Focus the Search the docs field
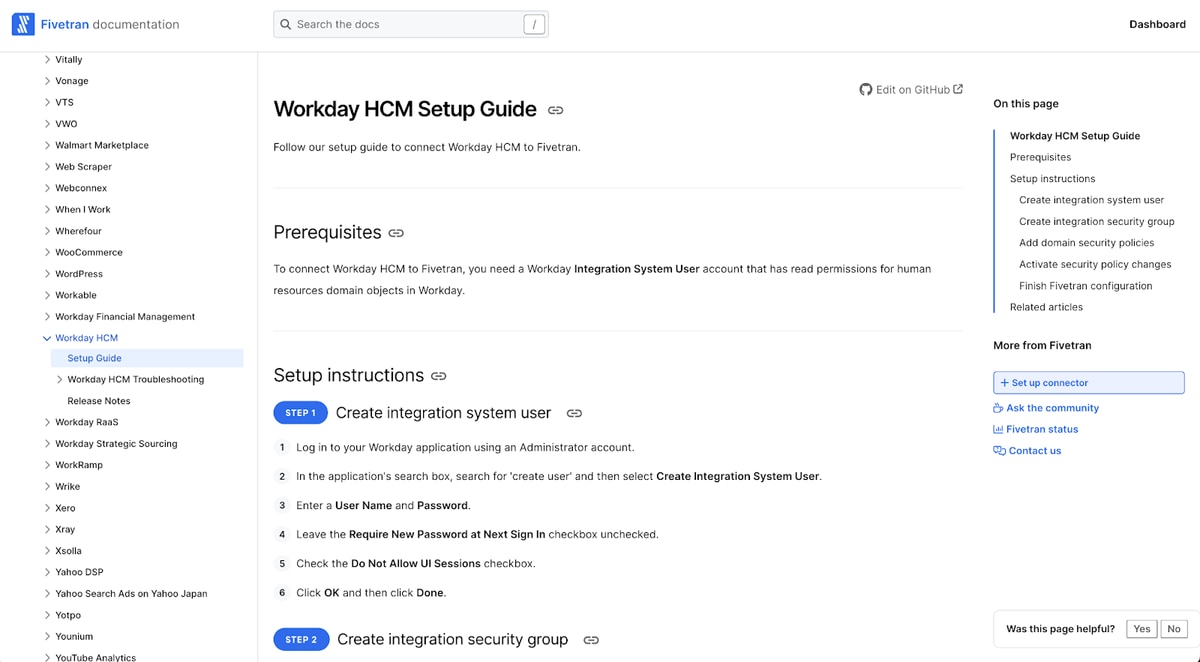 [x=410, y=24]
